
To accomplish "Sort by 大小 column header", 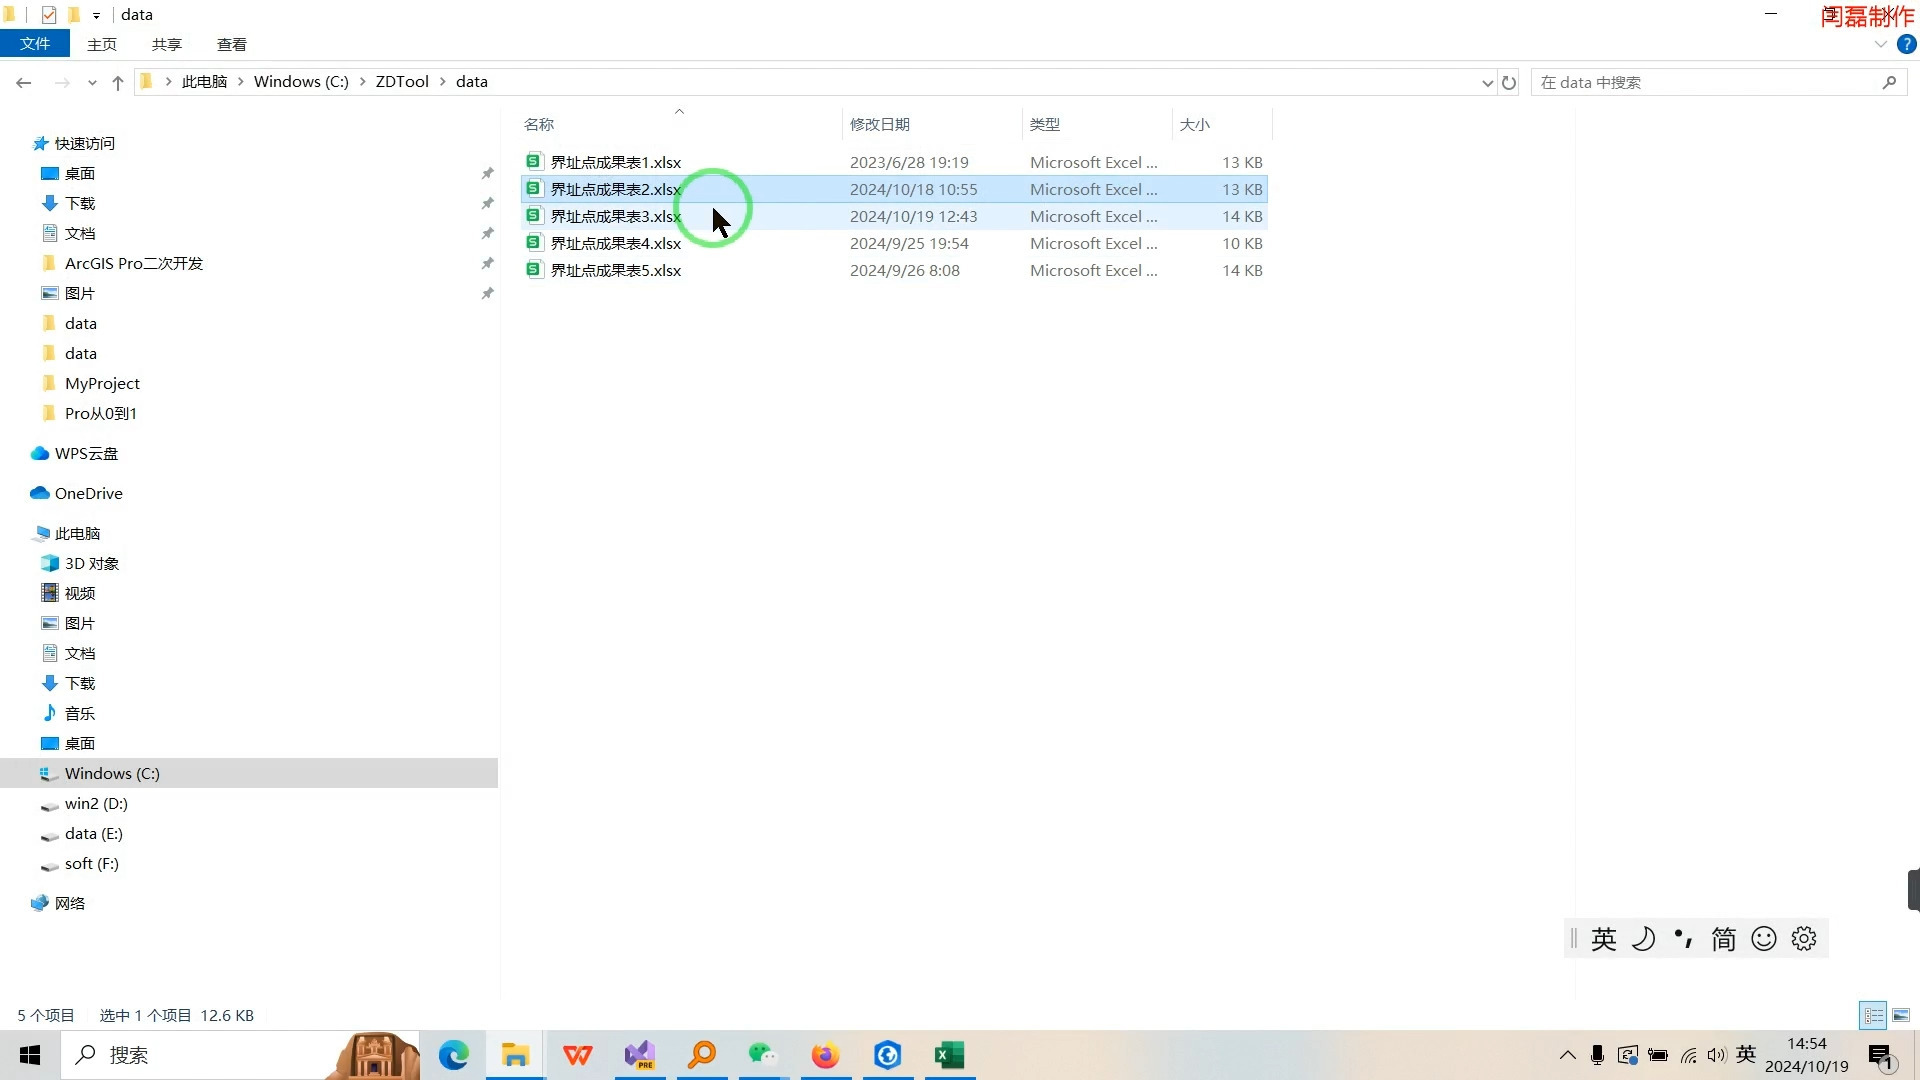I will click(1221, 124).
